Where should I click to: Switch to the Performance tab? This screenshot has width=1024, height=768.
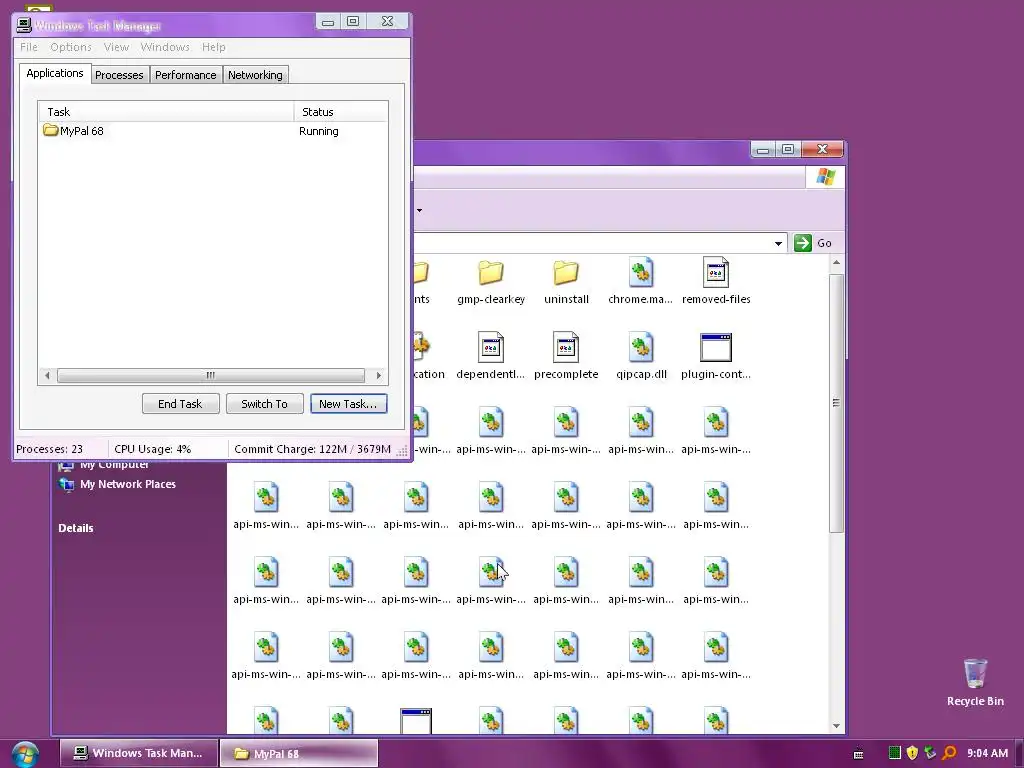click(185, 75)
